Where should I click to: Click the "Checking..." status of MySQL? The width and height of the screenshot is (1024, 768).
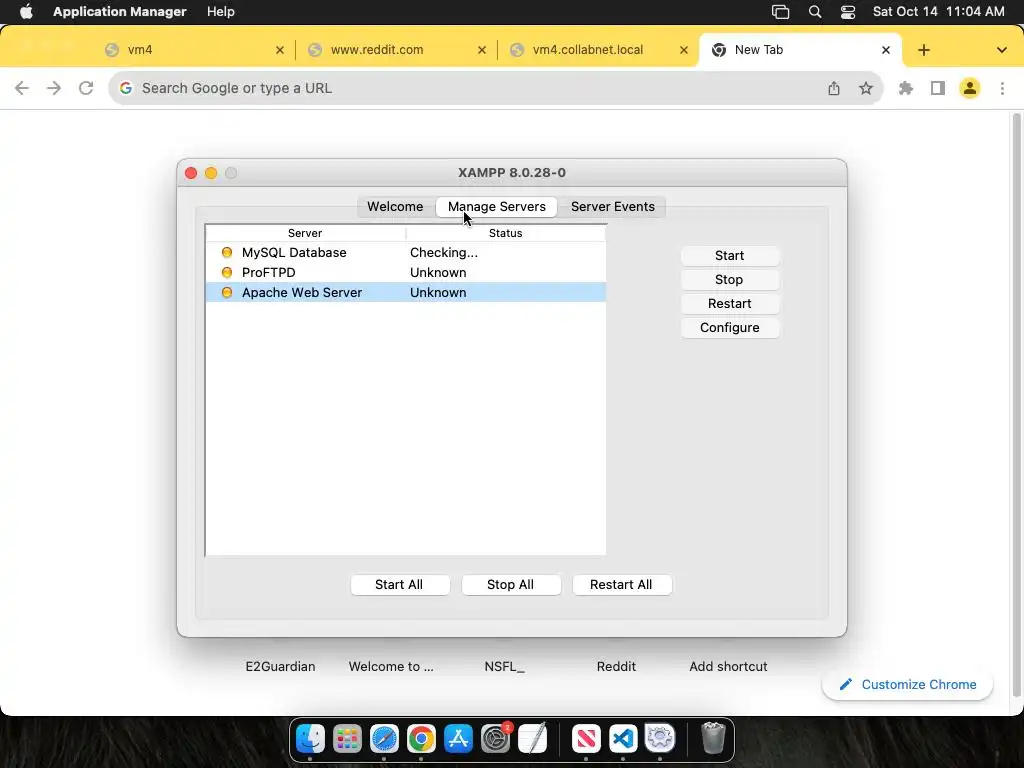click(x=443, y=253)
